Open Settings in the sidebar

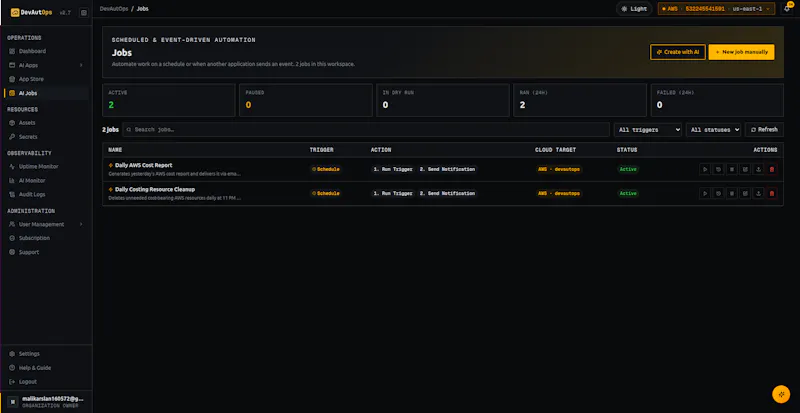46,354
